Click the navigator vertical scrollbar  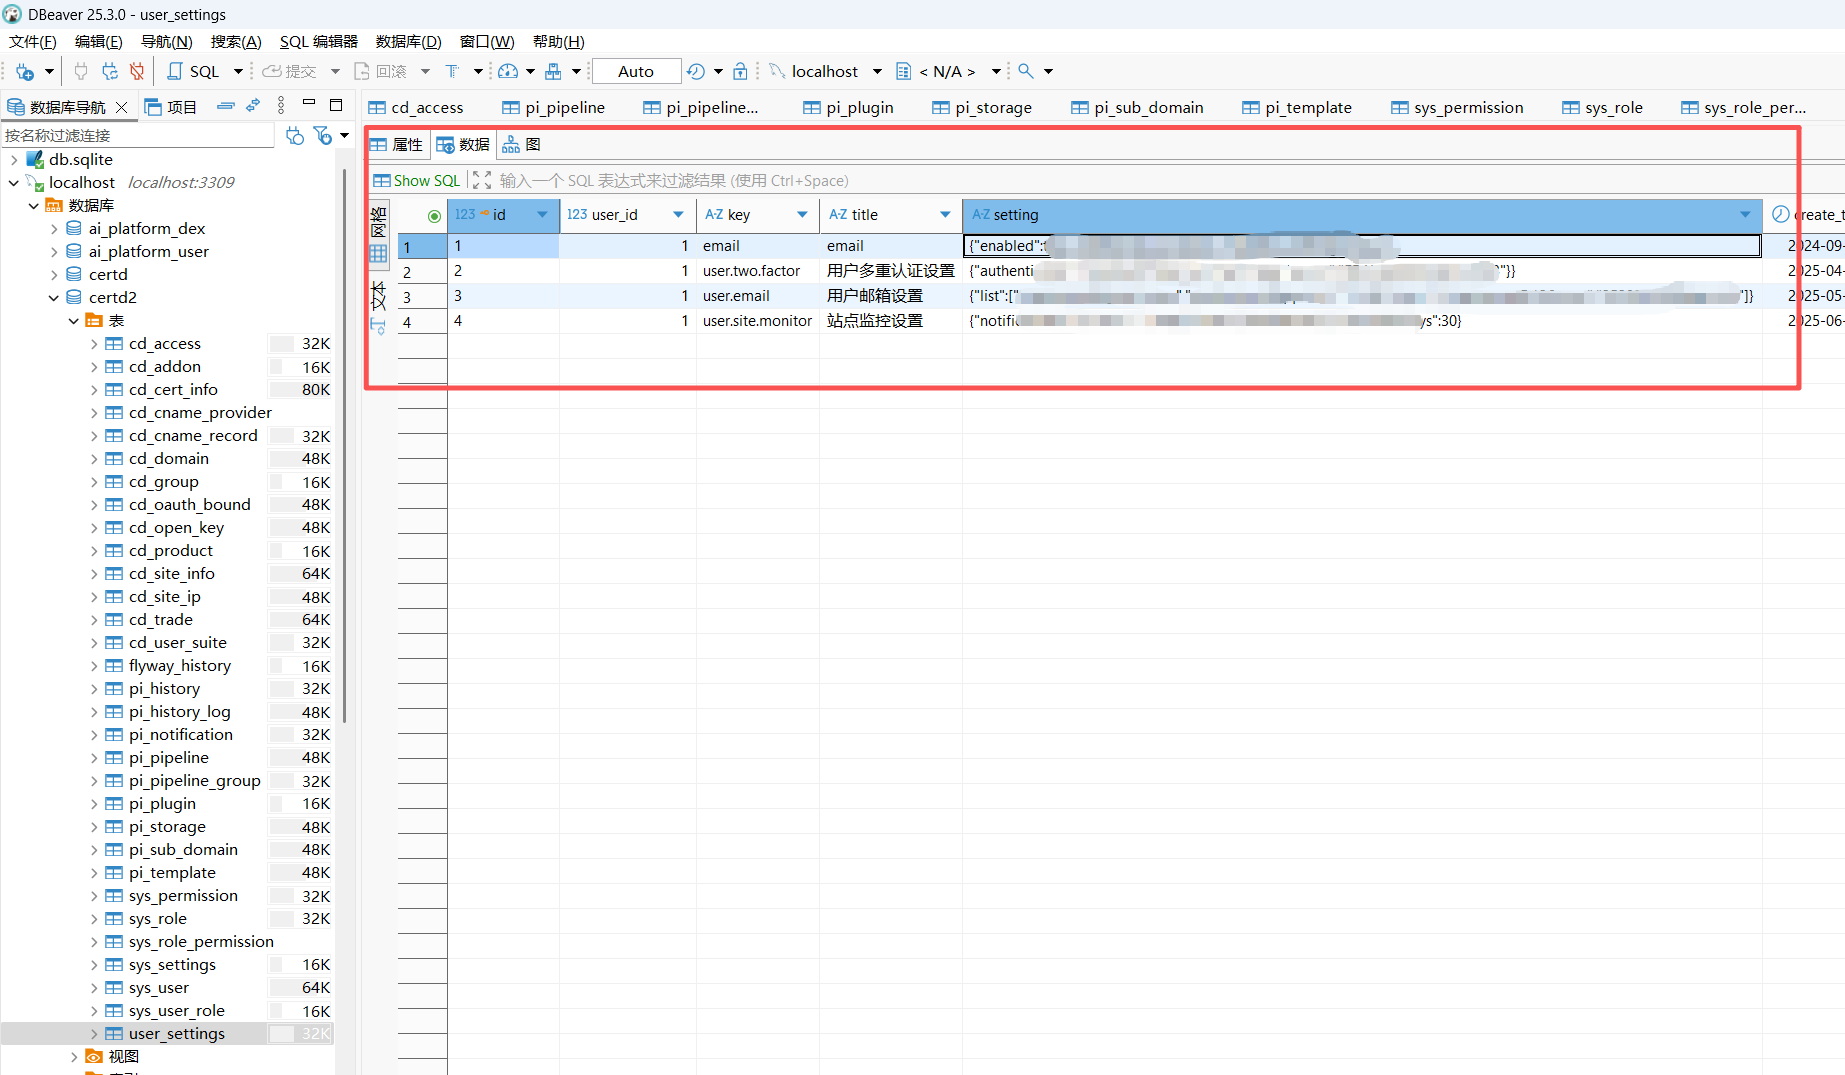pos(344,450)
